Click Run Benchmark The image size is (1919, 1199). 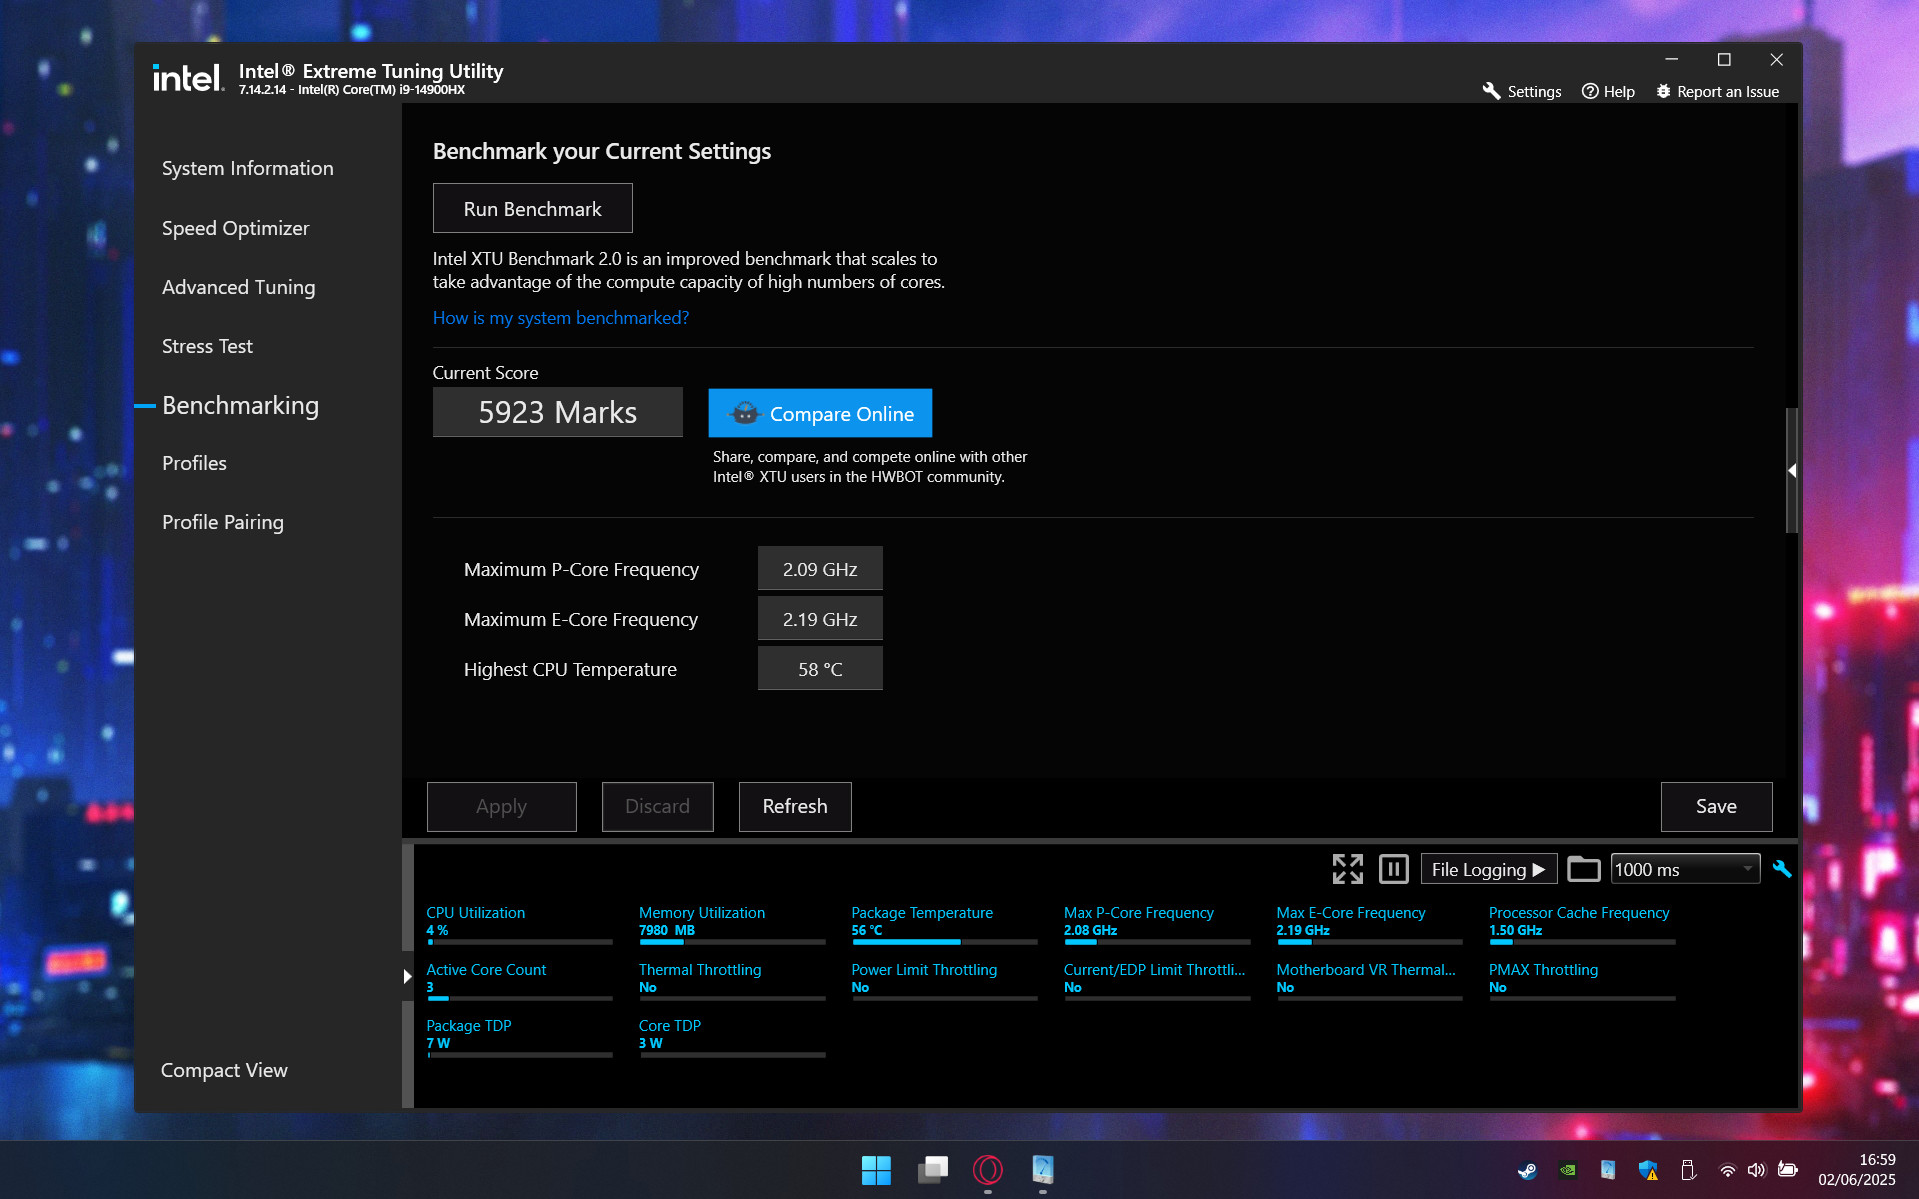532,208
